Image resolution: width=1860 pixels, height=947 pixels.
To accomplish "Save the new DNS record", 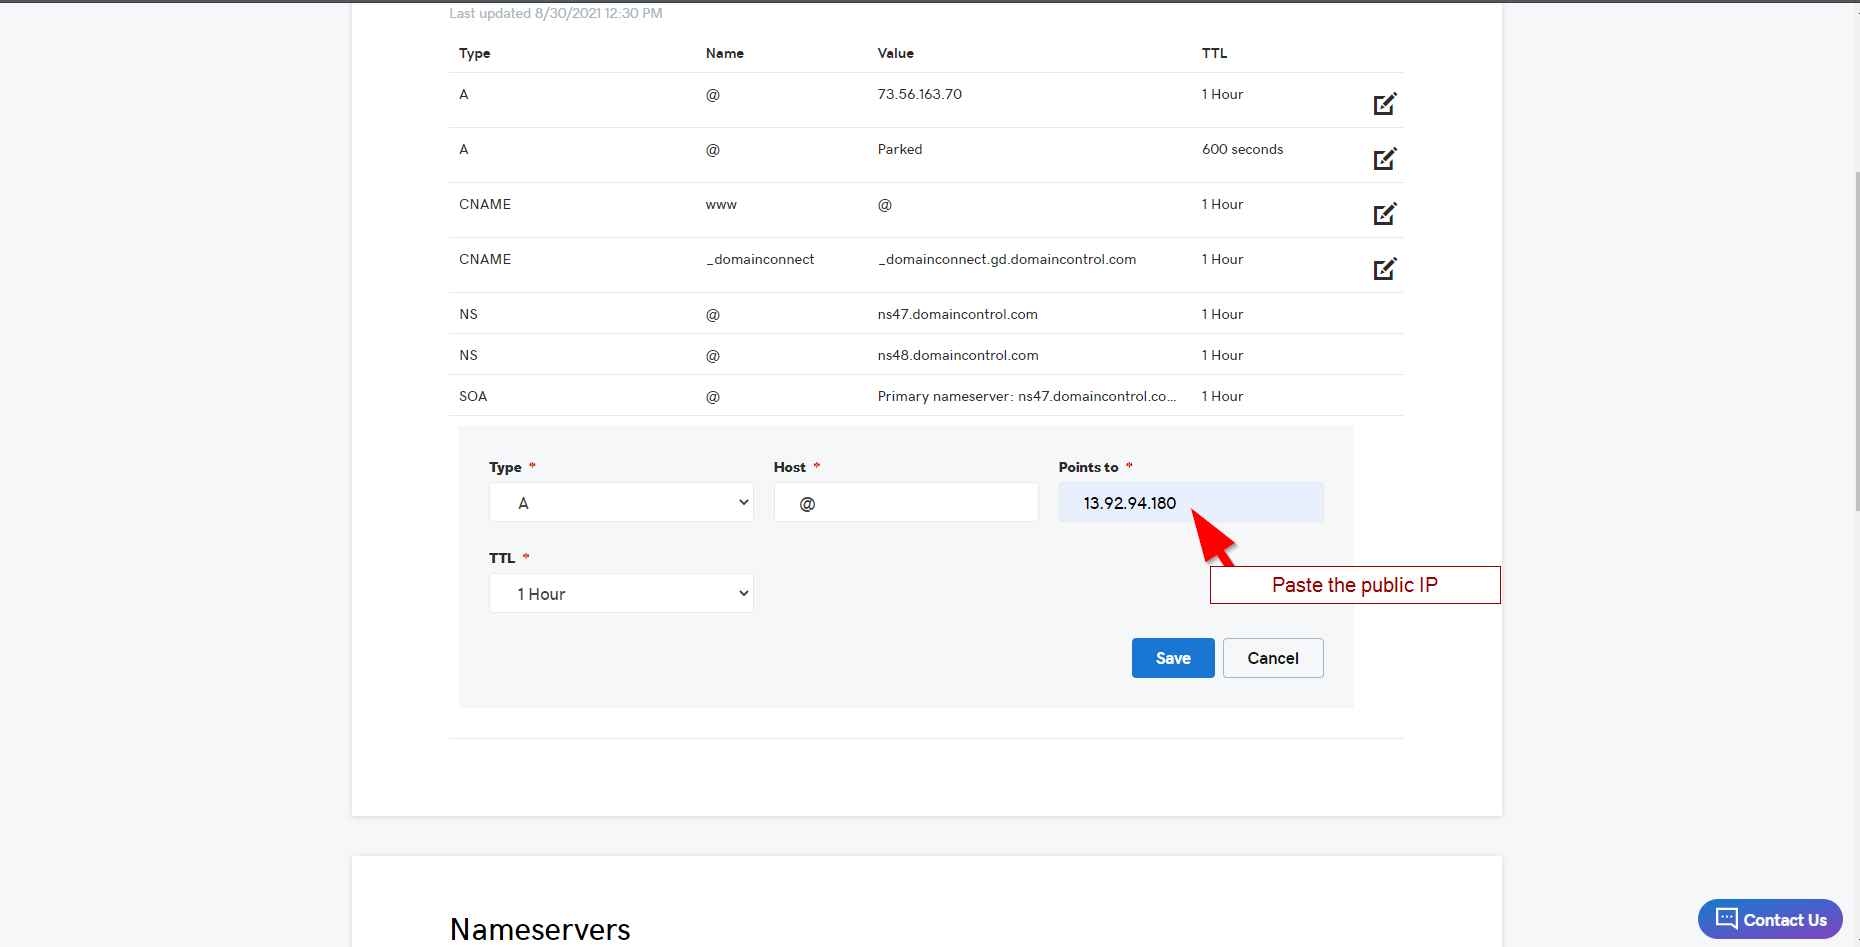I will (1173, 658).
